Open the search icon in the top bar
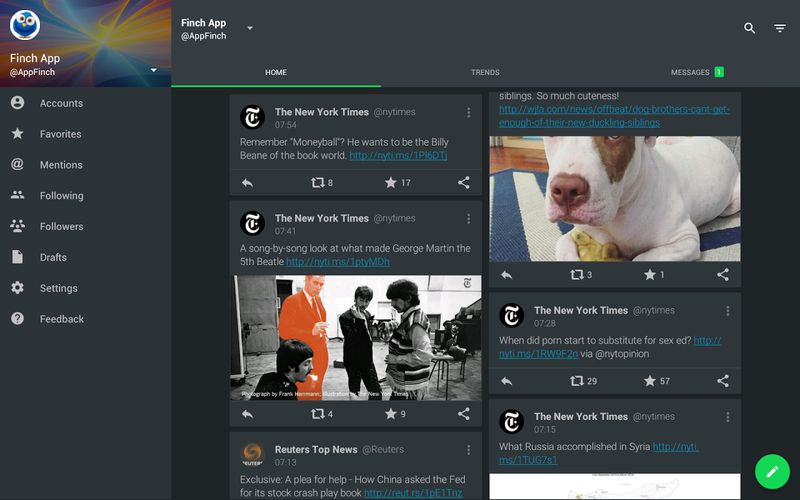Screen dimensions: 800x500 pyautogui.click(x=749, y=29)
